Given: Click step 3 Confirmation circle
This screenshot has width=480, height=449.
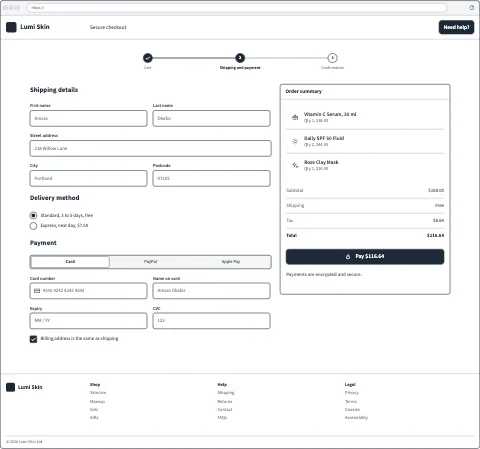Looking at the screenshot, I should point(332,58).
